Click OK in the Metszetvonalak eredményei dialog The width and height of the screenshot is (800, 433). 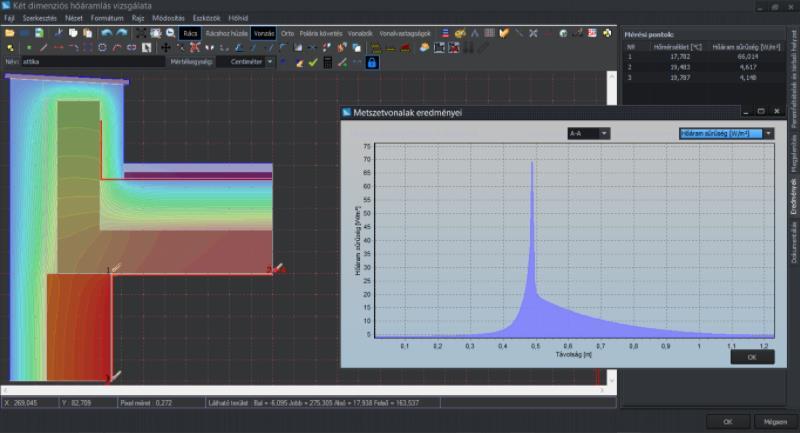click(x=752, y=357)
